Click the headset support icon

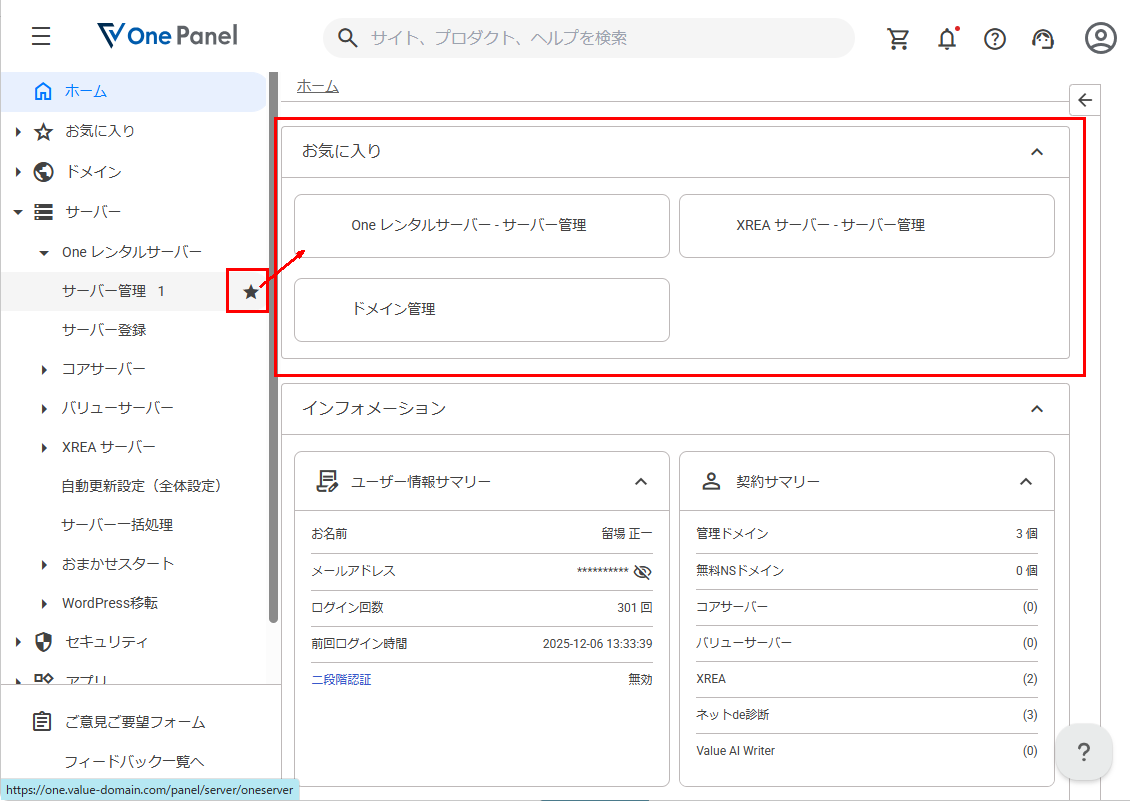pos(1042,38)
